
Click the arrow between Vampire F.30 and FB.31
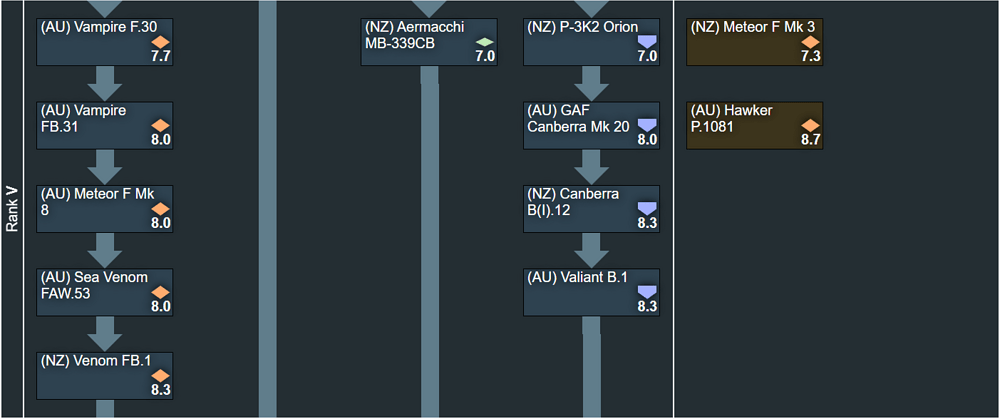pos(105,83)
